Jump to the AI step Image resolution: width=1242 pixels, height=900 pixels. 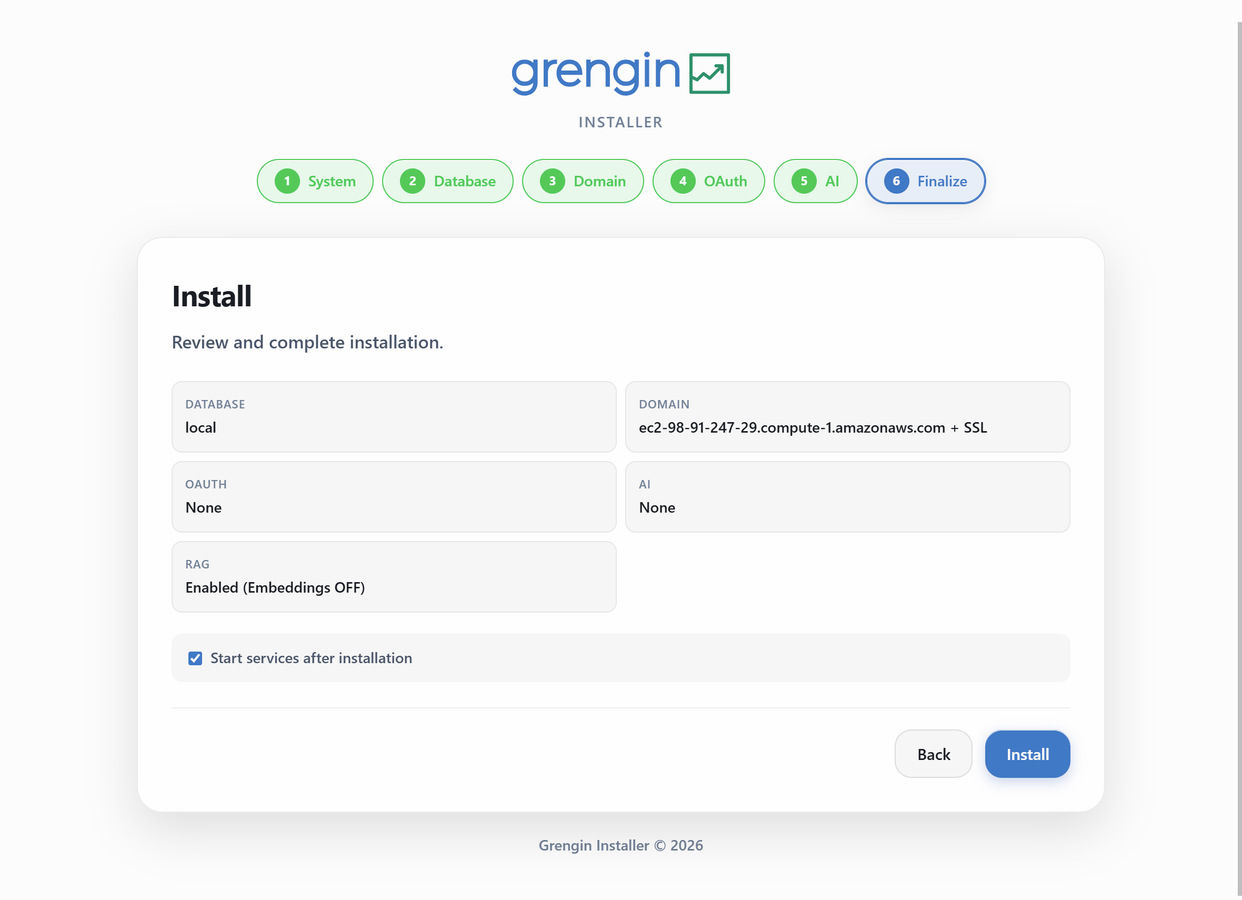816,181
